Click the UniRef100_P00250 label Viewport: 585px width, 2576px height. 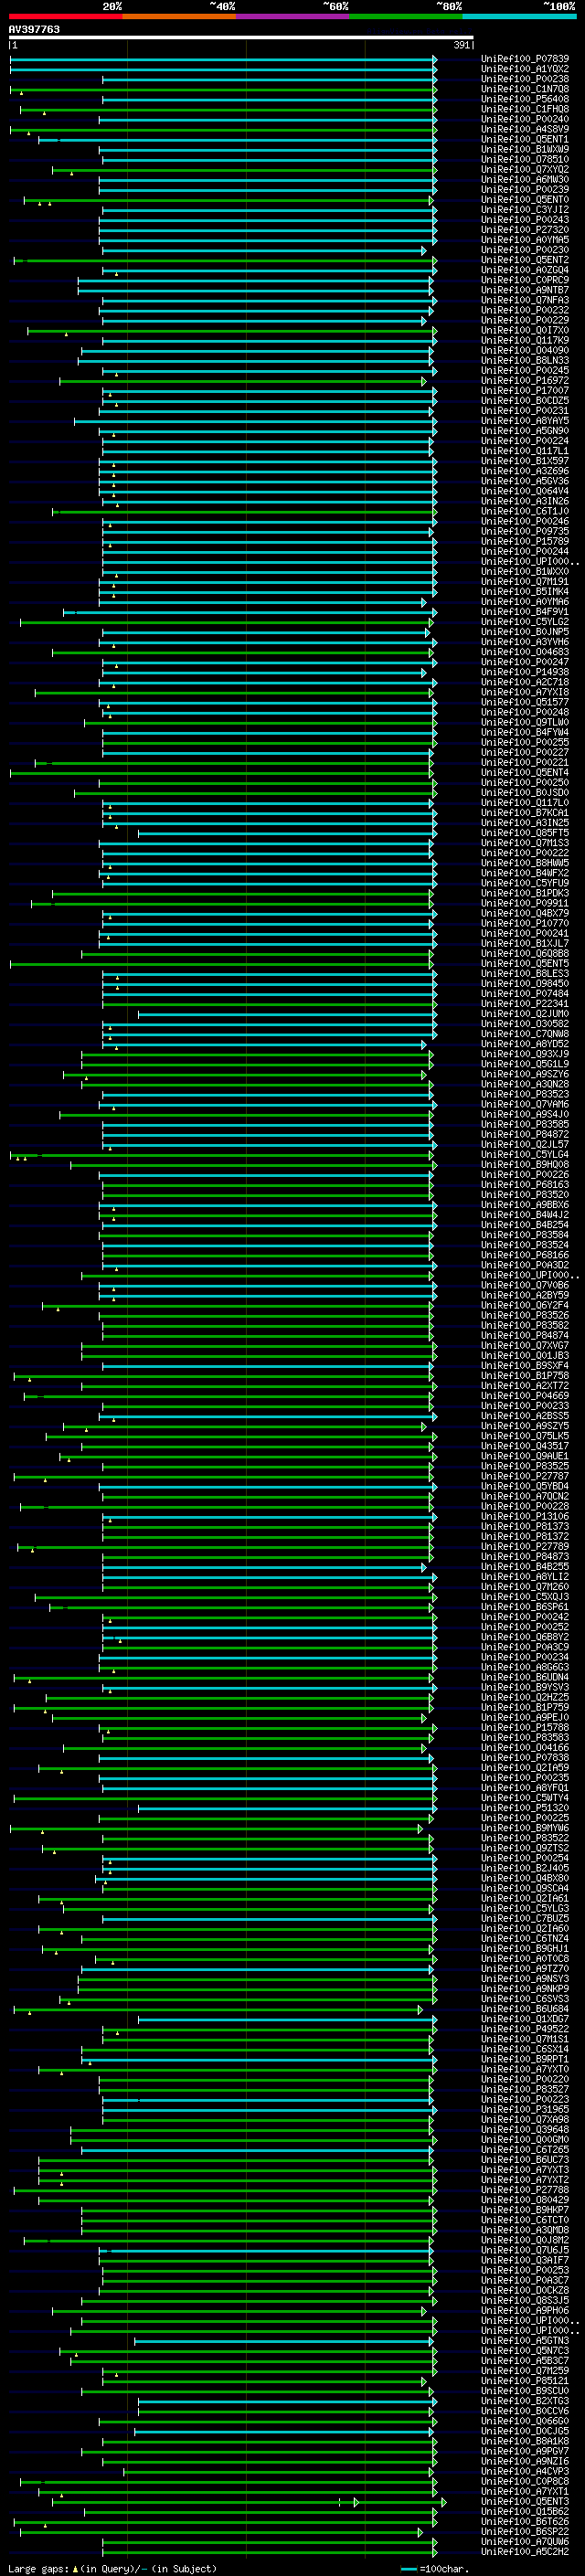(x=525, y=782)
